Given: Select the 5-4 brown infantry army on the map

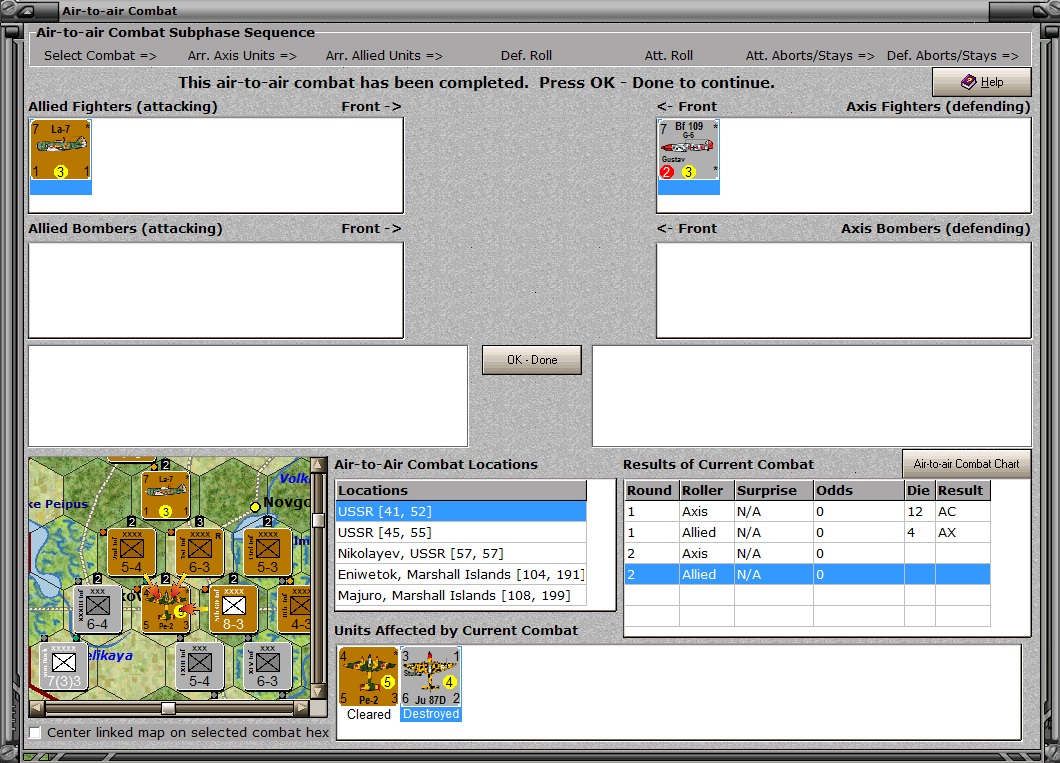Looking at the screenshot, I should [132, 551].
